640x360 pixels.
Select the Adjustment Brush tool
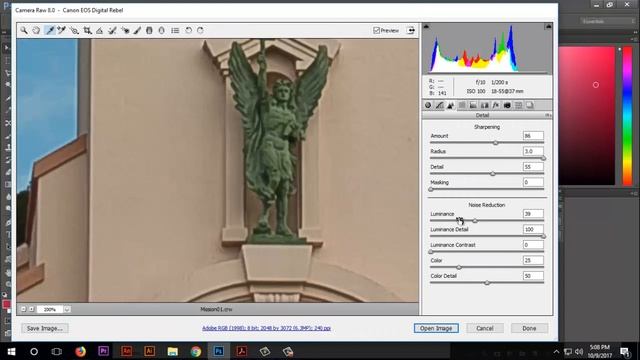click(x=137, y=30)
